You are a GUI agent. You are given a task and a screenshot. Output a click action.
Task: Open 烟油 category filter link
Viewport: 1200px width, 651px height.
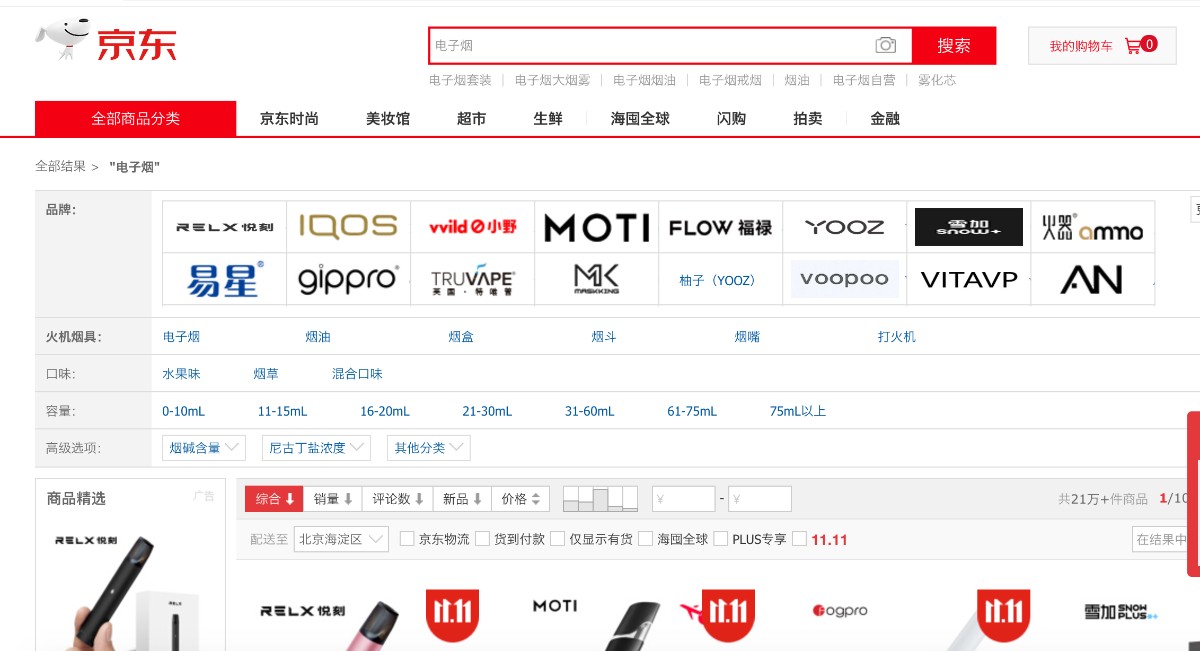(318, 337)
